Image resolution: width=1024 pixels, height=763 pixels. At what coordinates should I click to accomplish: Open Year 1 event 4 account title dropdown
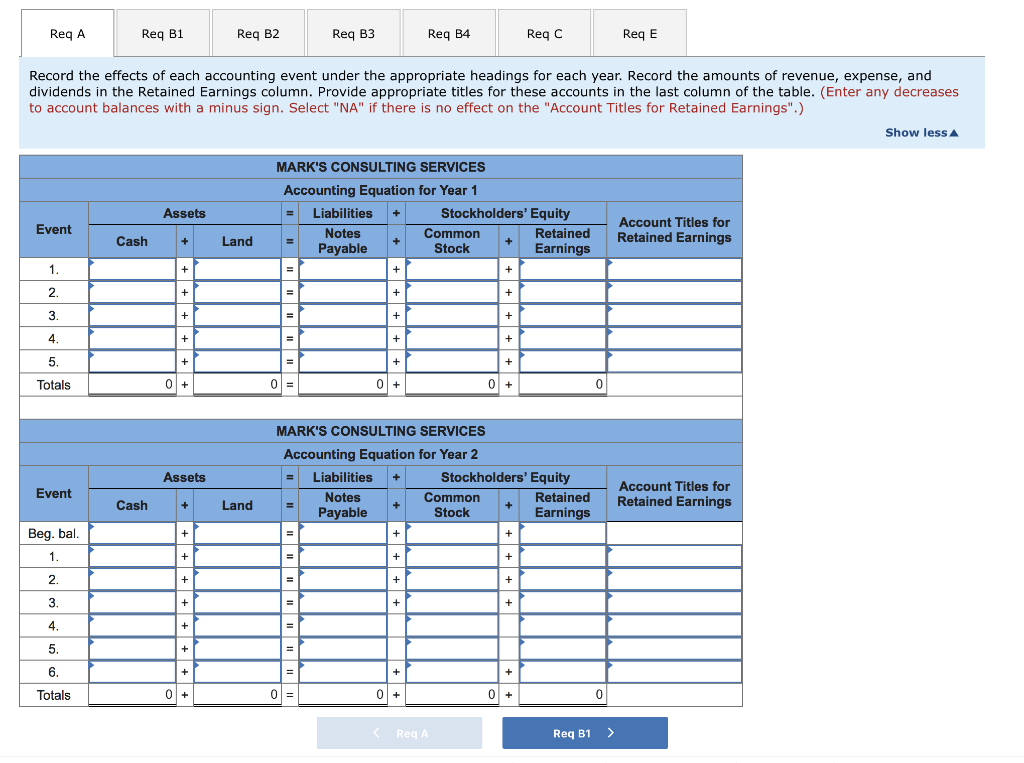point(675,338)
